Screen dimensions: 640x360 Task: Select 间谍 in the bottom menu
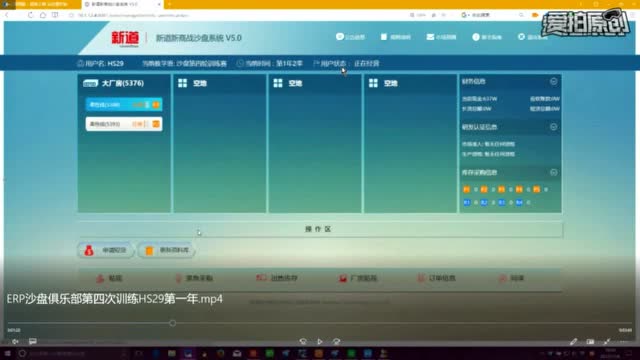coord(512,278)
